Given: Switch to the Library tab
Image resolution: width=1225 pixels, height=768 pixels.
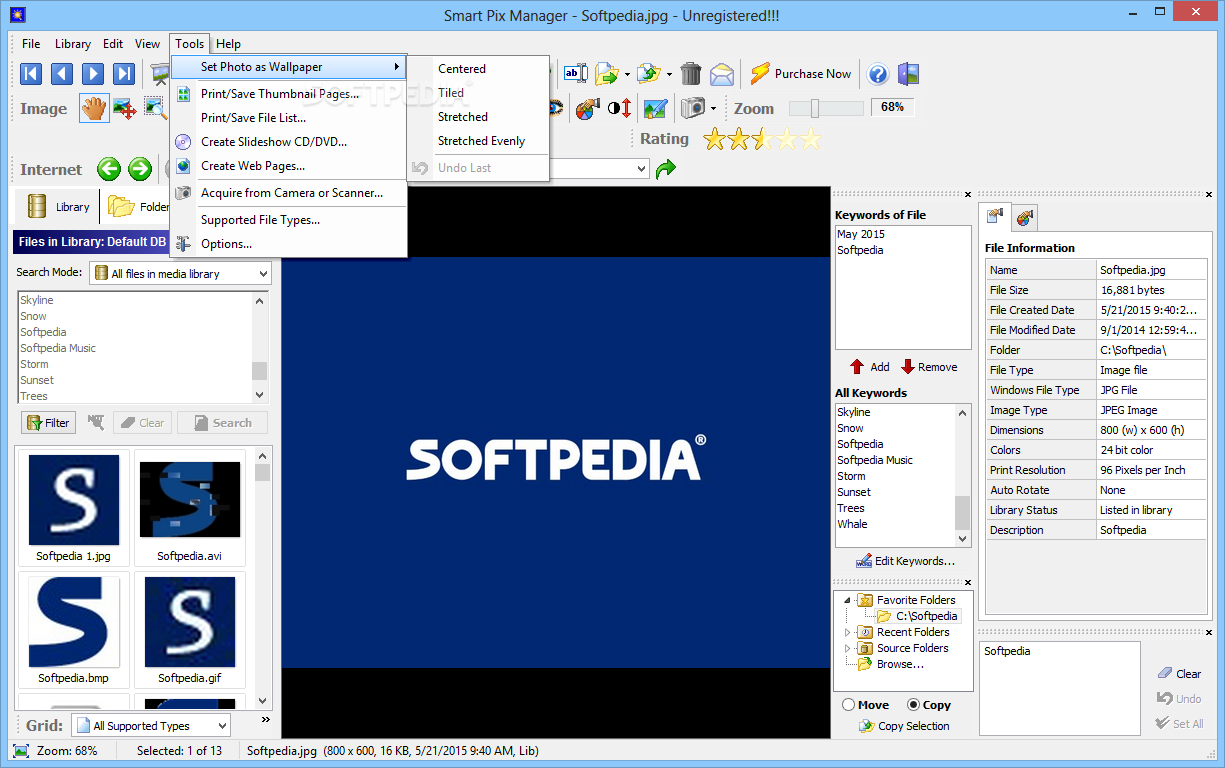Looking at the screenshot, I should point(57,207).
